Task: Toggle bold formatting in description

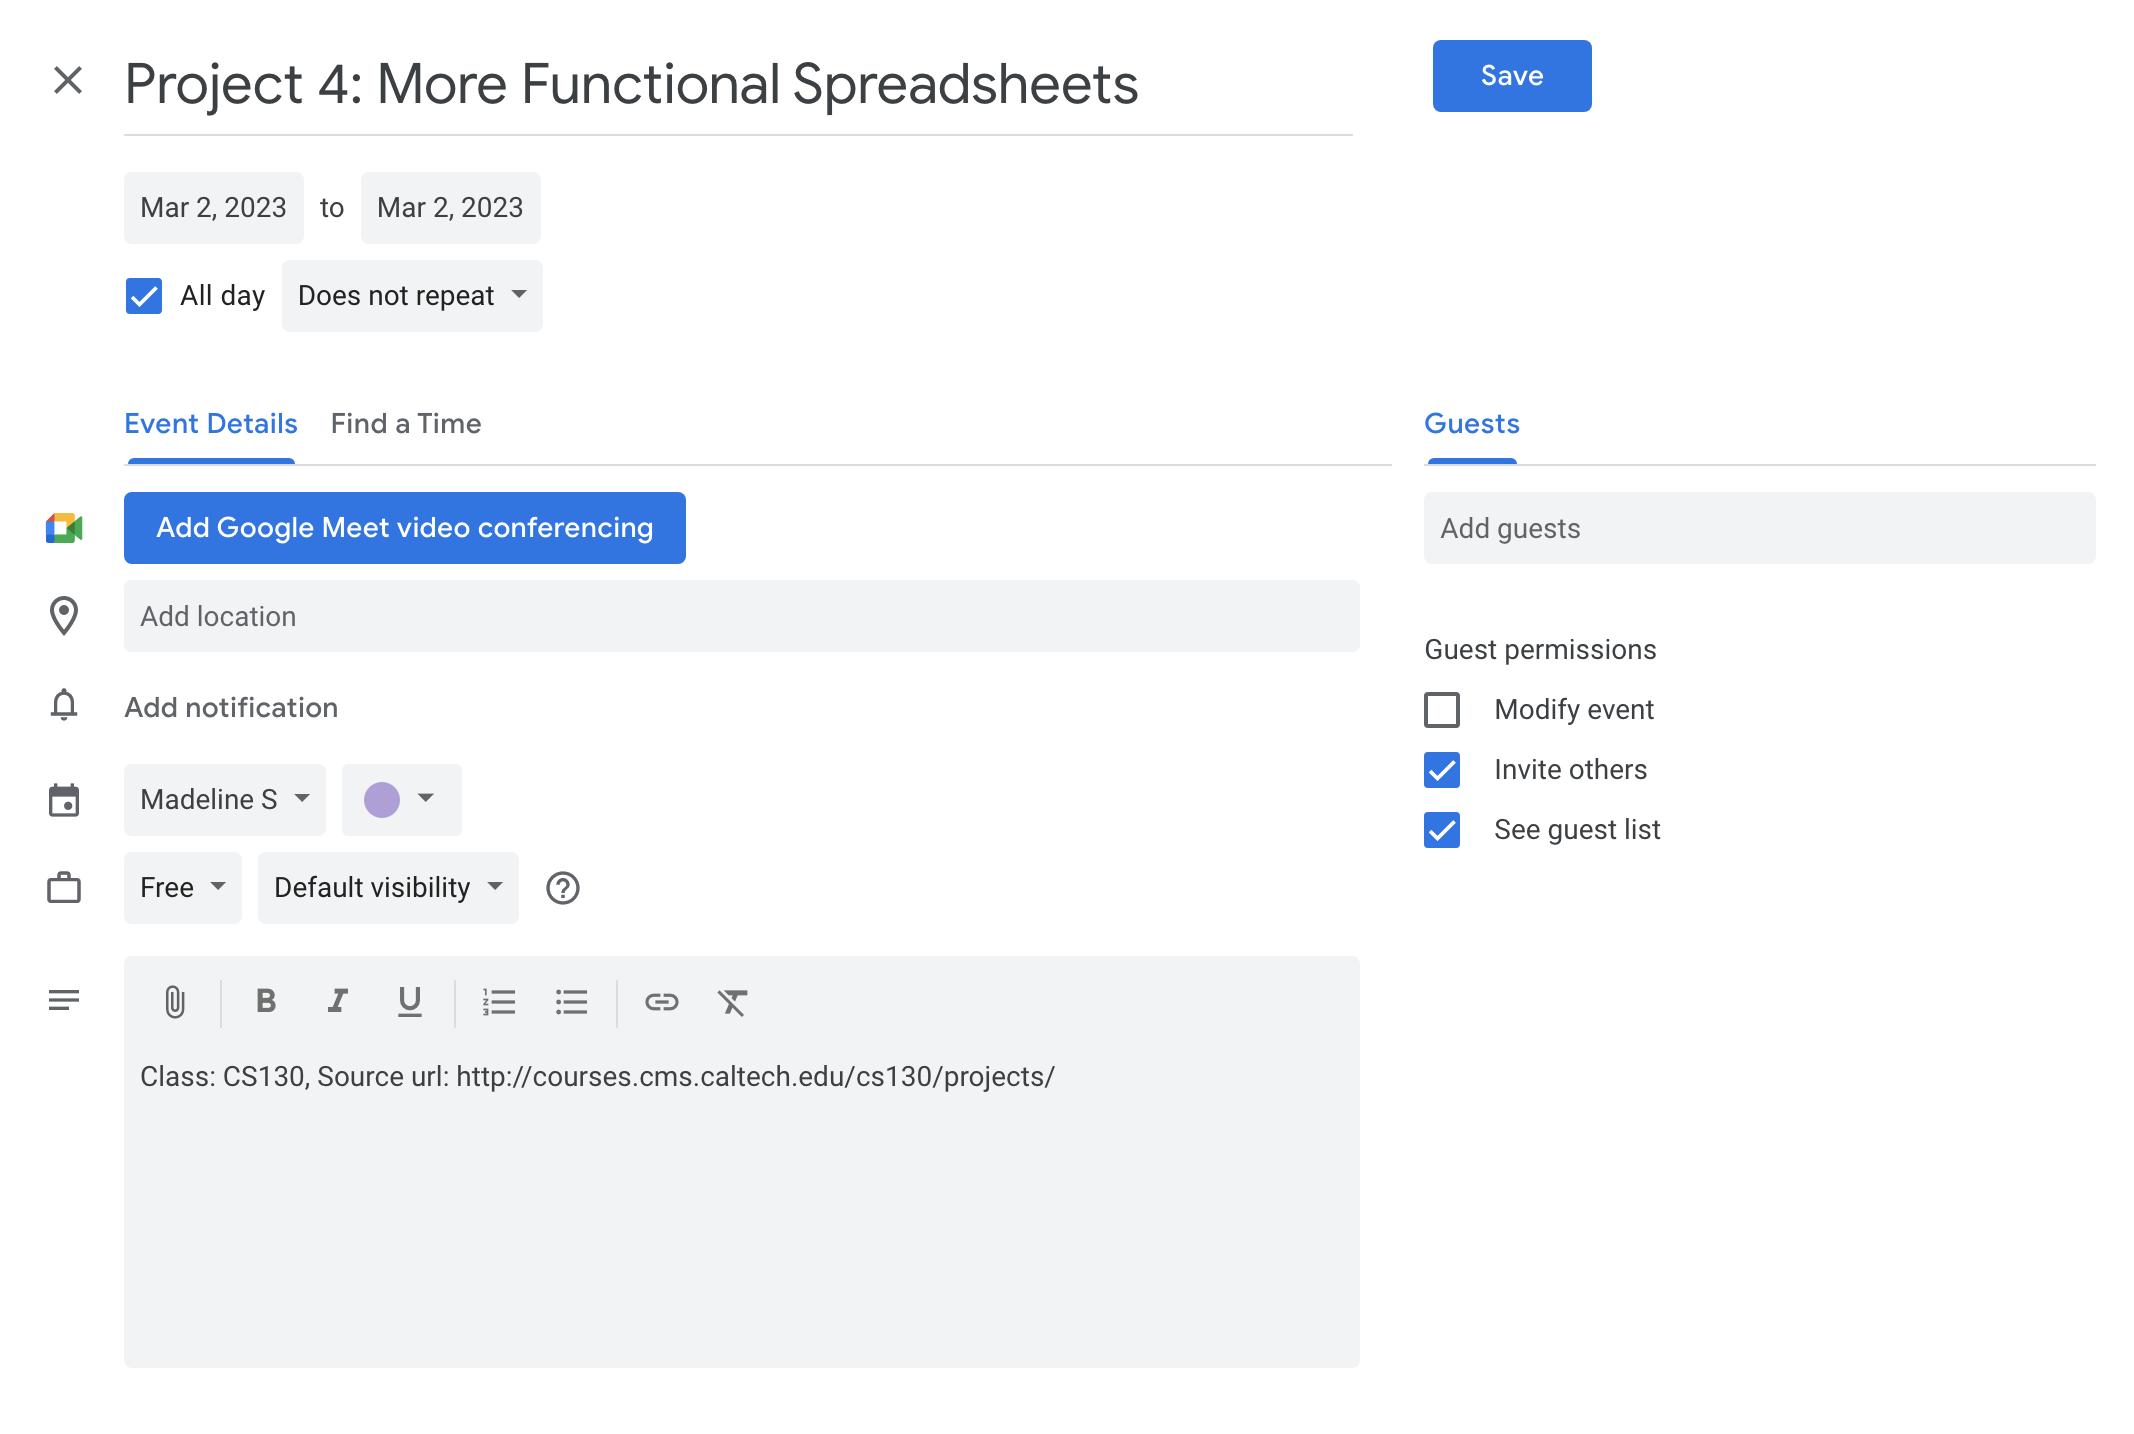Action: (x=265, y=1001)
